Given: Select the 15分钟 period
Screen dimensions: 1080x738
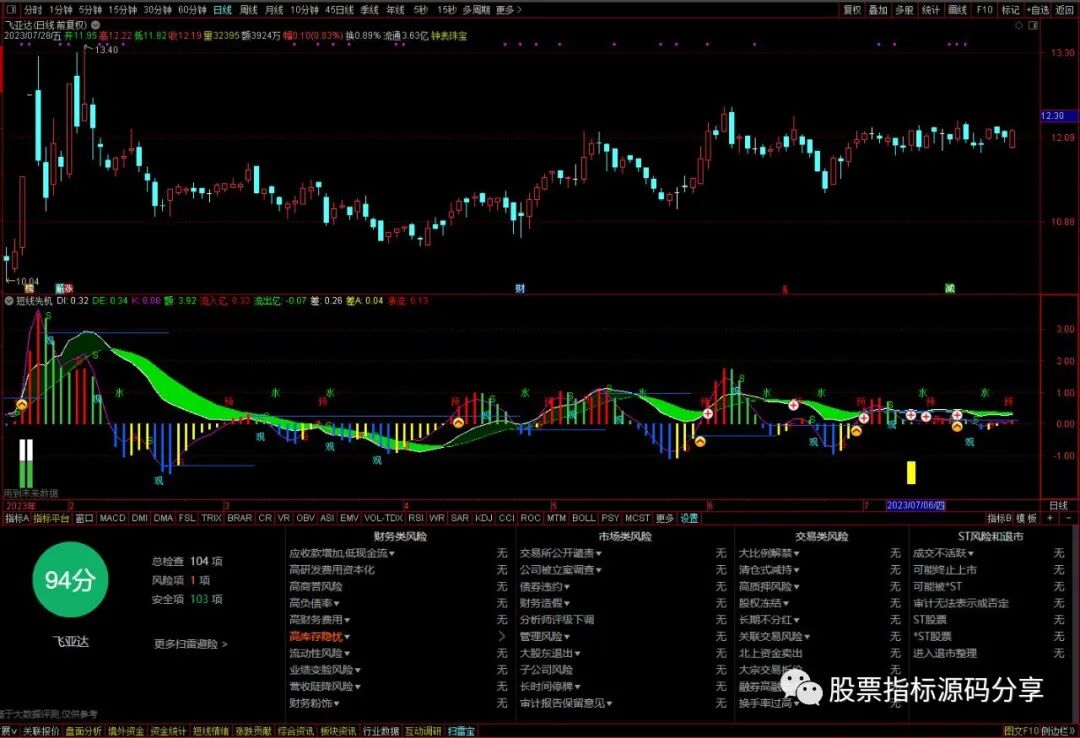Looking at the screenshot, I should click(x=122, y=10).
